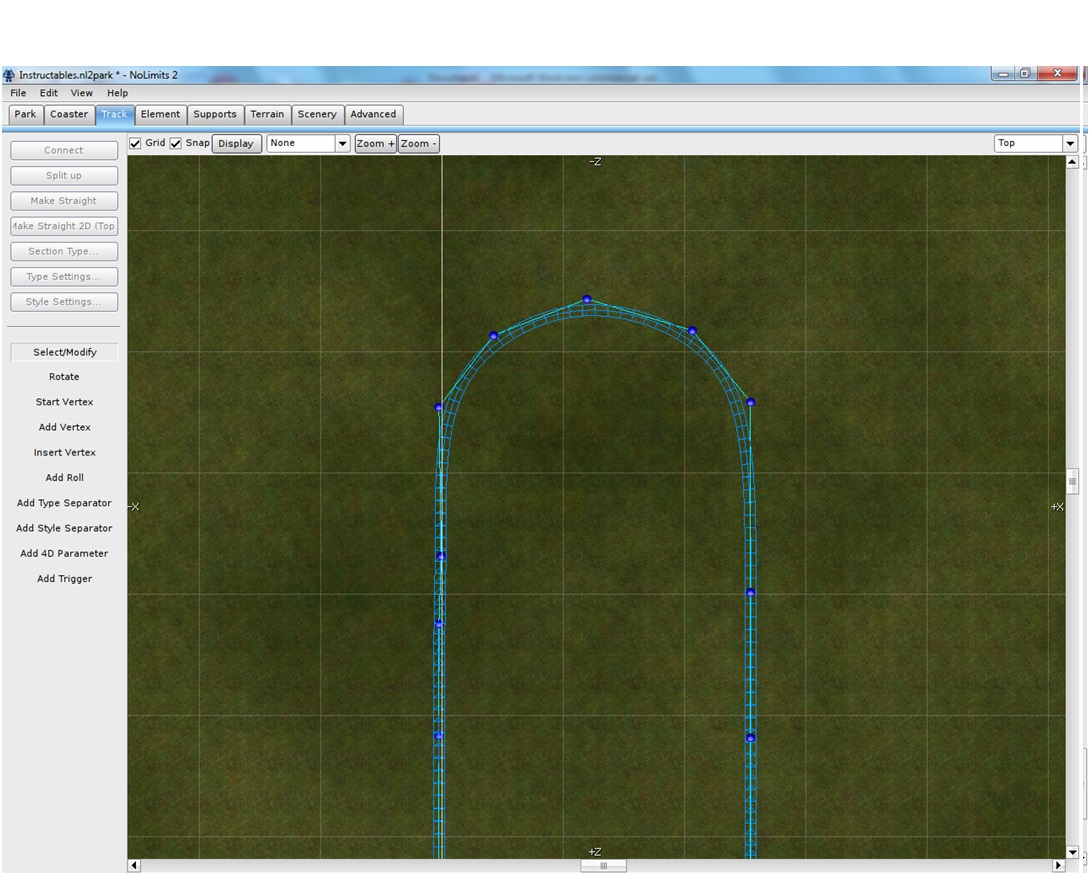Open the File menu

tap(17, 93)
